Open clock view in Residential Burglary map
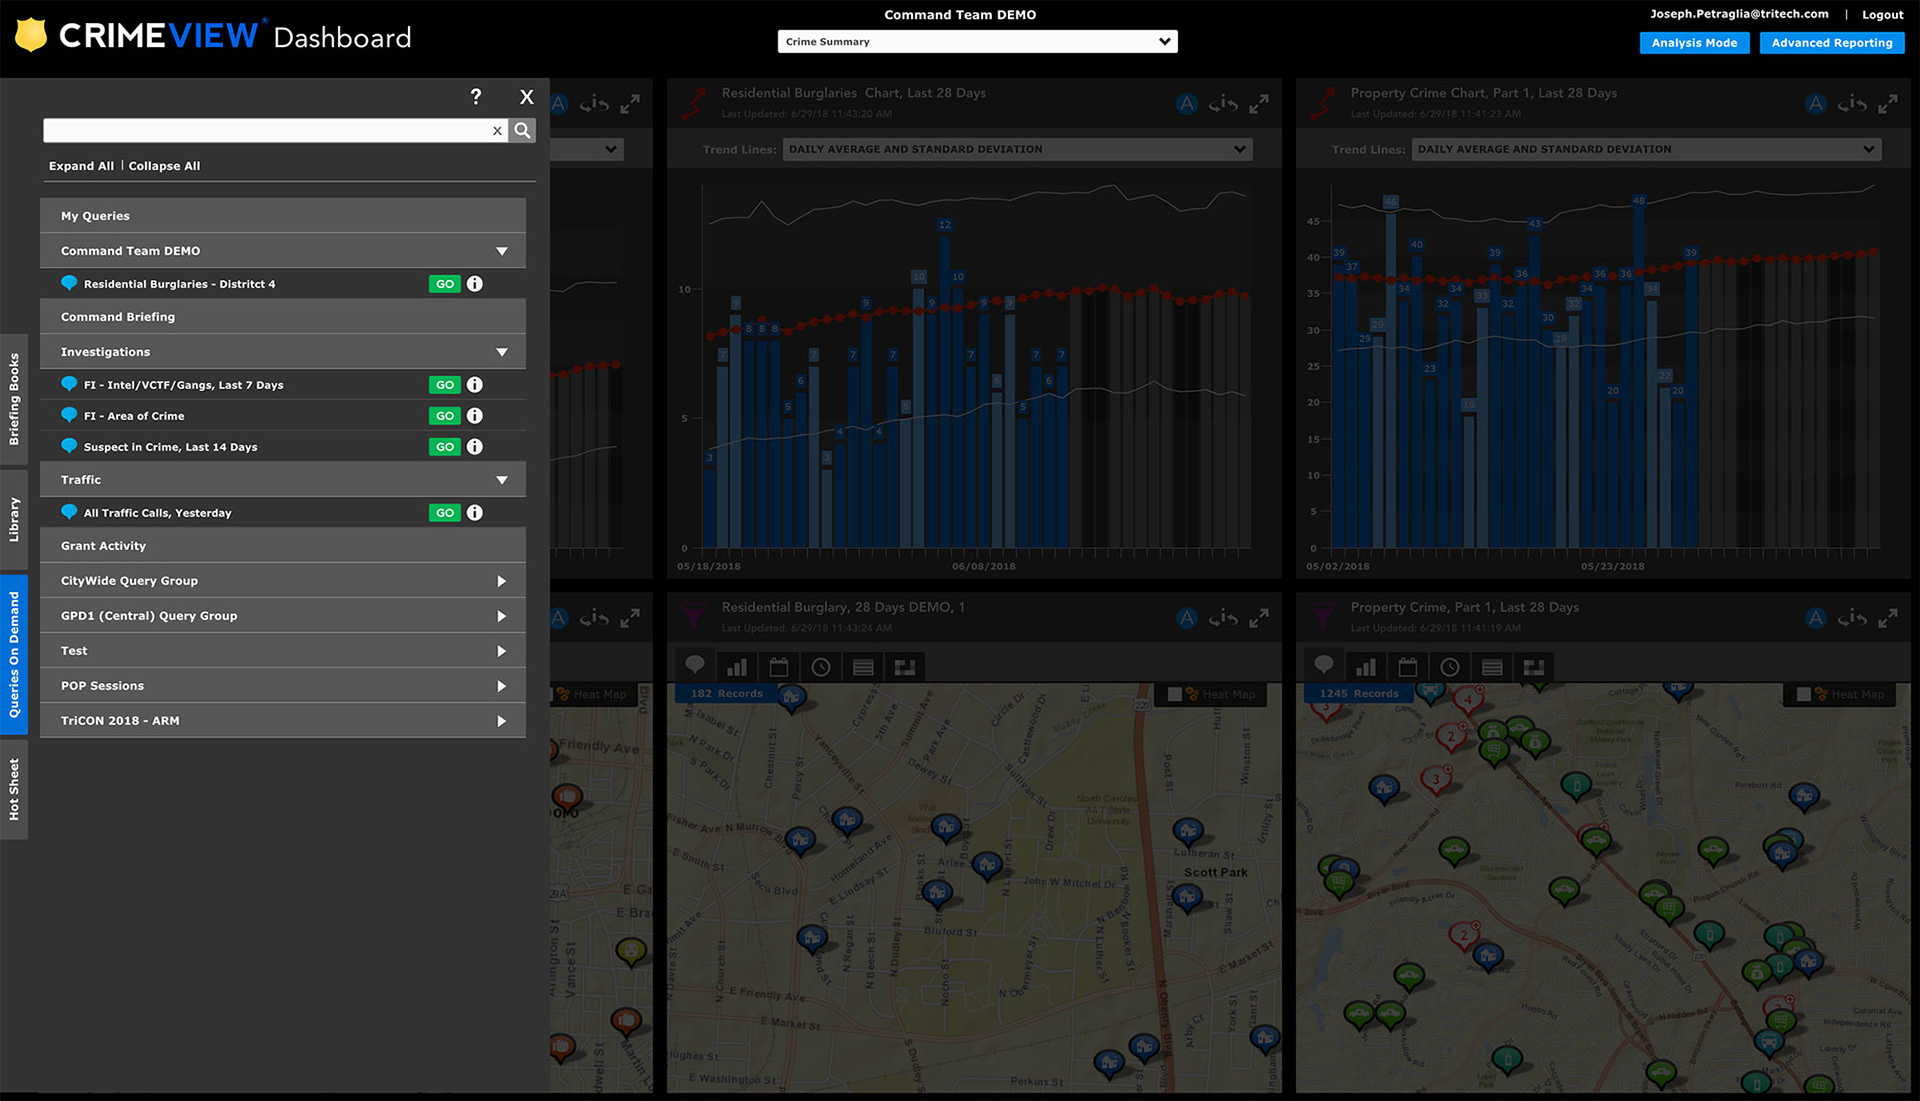Screen dimensions: 1920x1101 click(x=821, y=667)
